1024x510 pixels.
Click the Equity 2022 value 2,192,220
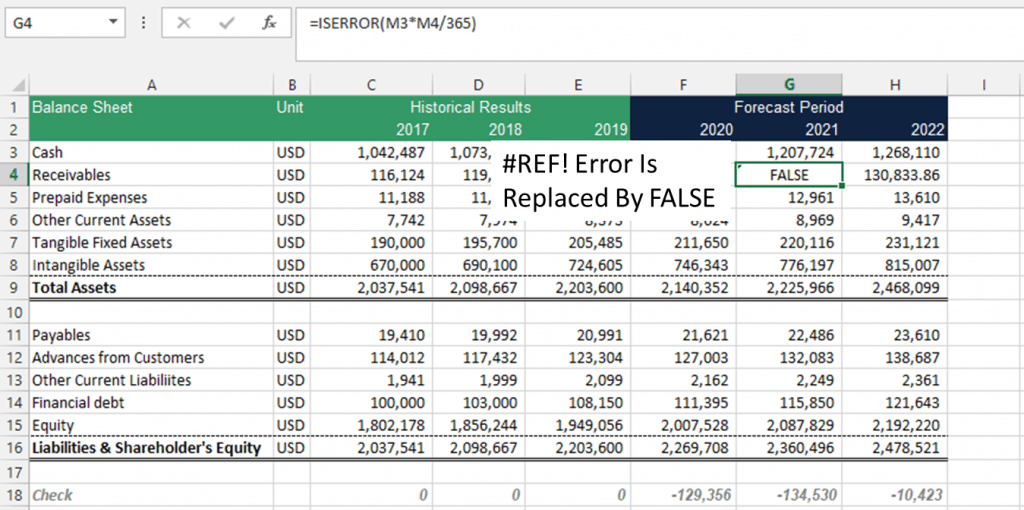pos(895,426)
